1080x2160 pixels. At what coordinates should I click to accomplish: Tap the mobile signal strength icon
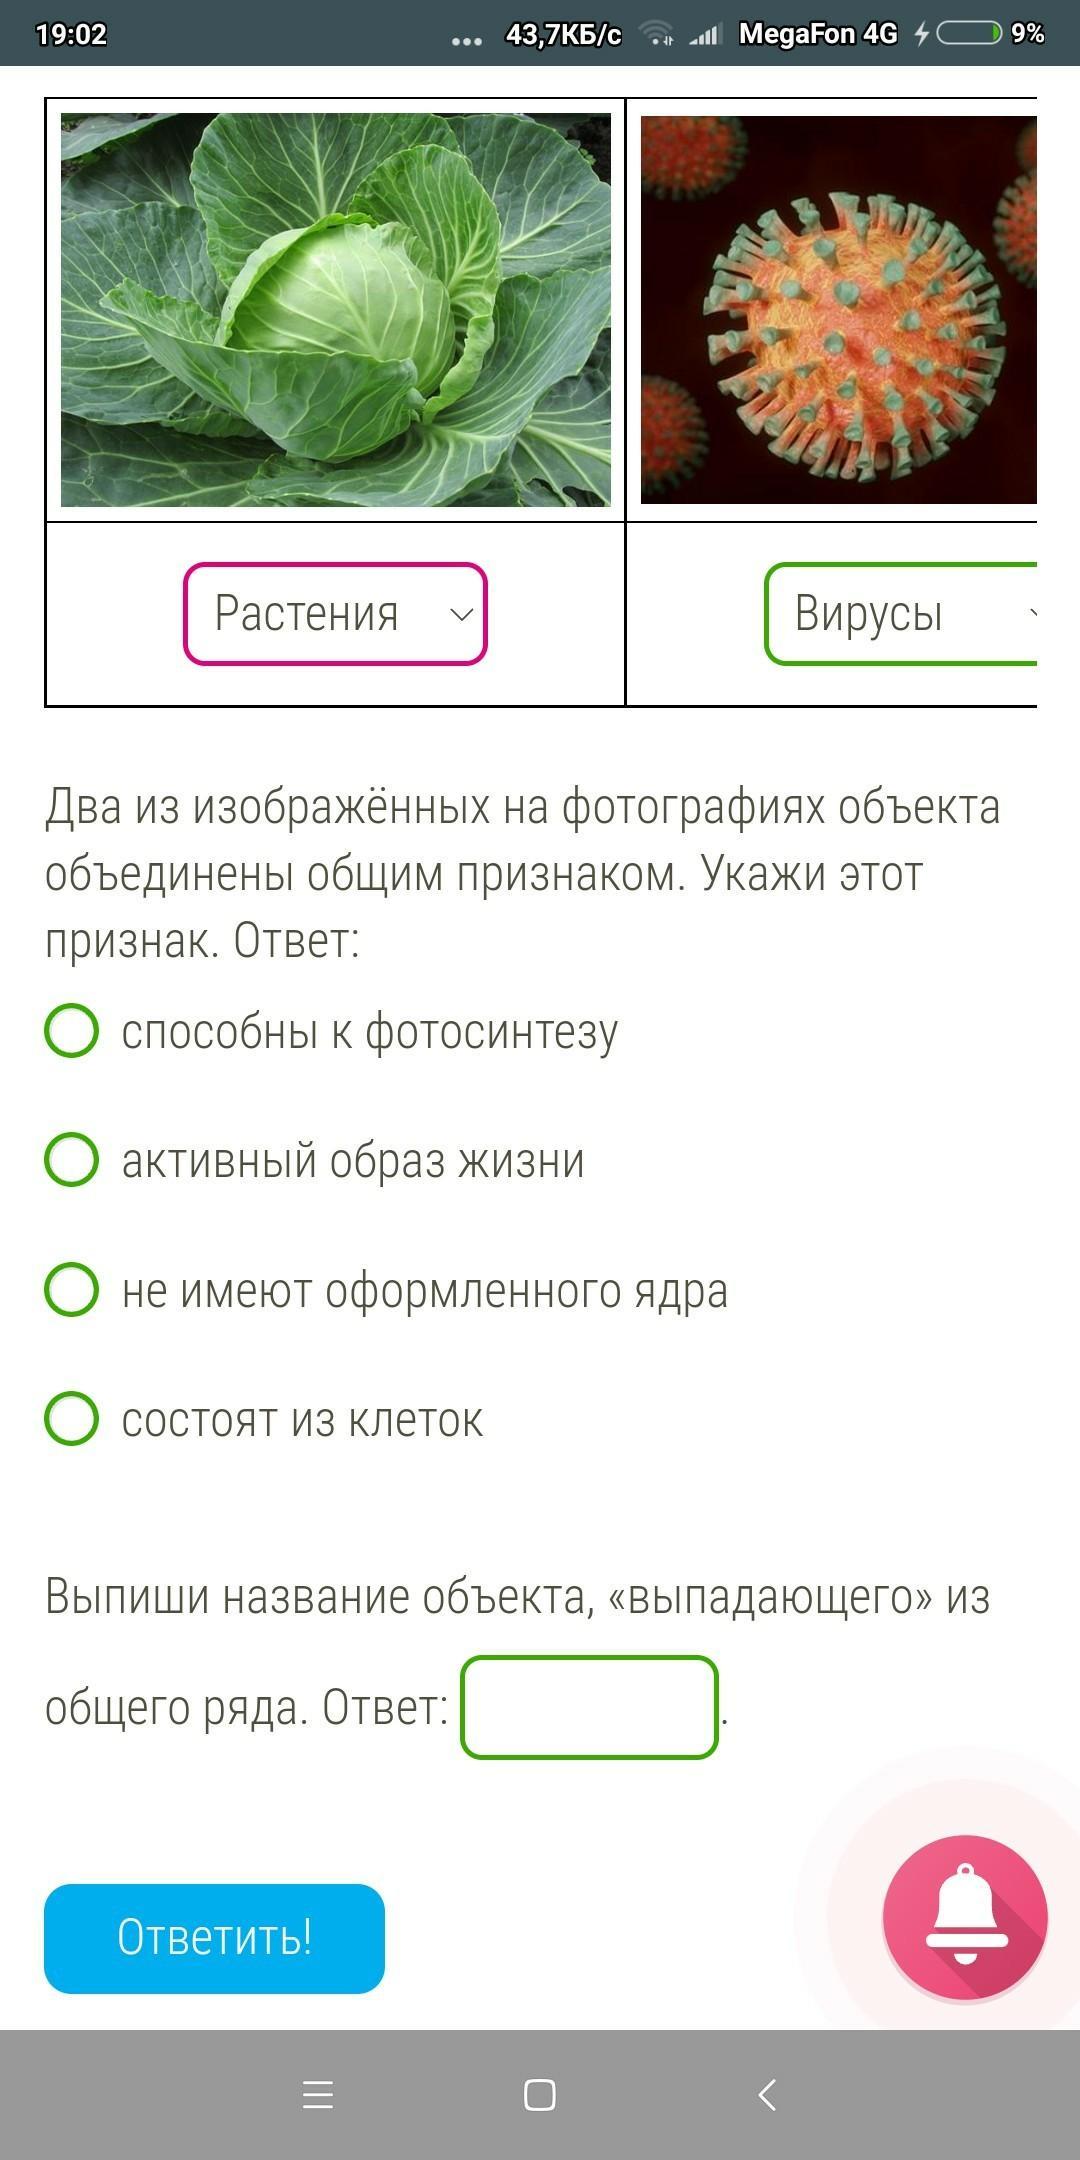coord(705,35)
